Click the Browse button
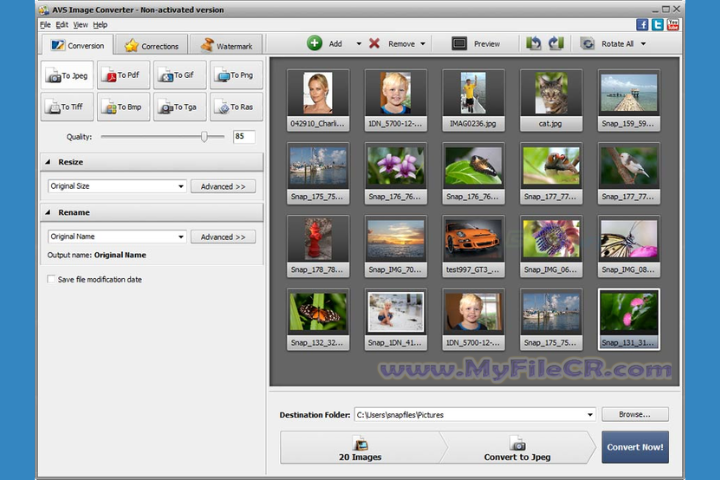Image resolution: width=720 pixels, height=480 pixels. pyautogui.click(x=635, y=414)
